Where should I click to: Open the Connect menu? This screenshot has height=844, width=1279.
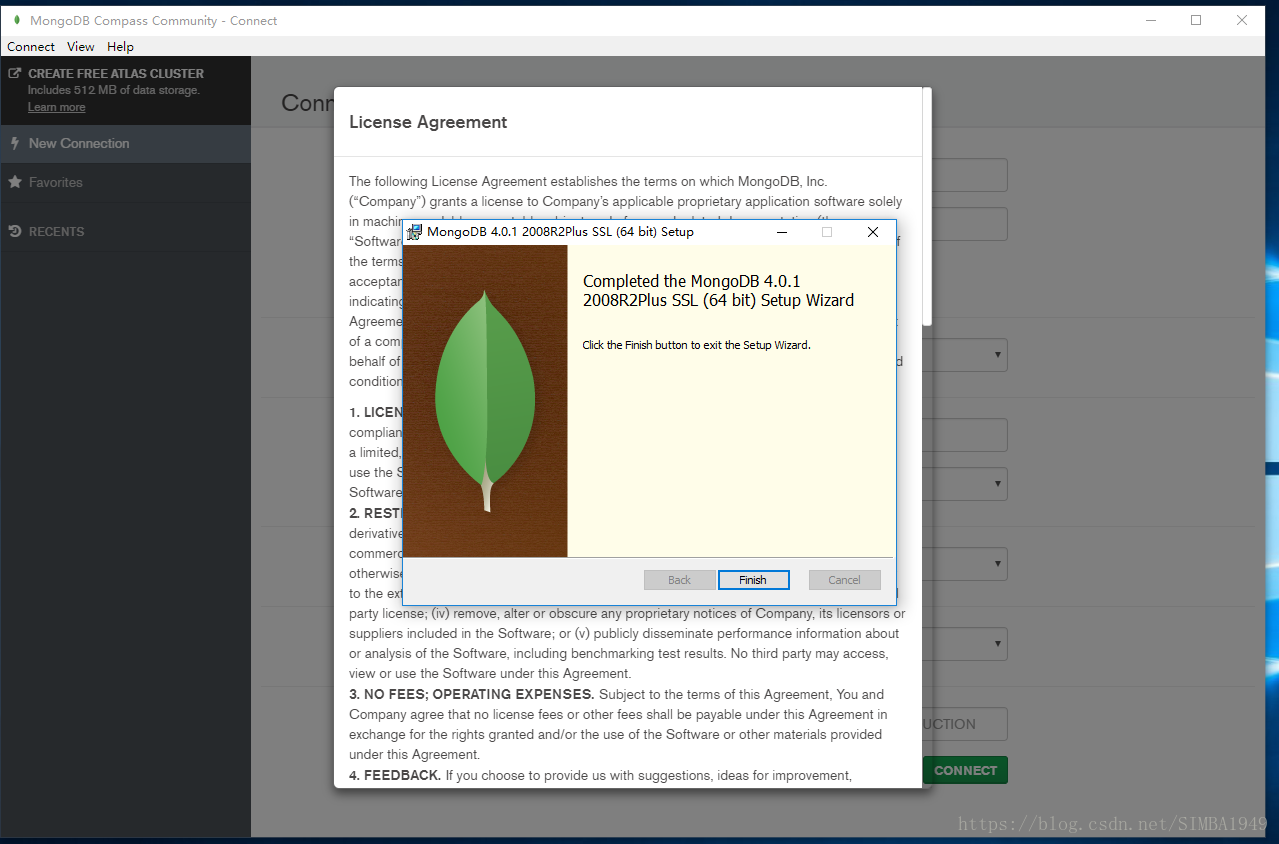click(31, 47)
